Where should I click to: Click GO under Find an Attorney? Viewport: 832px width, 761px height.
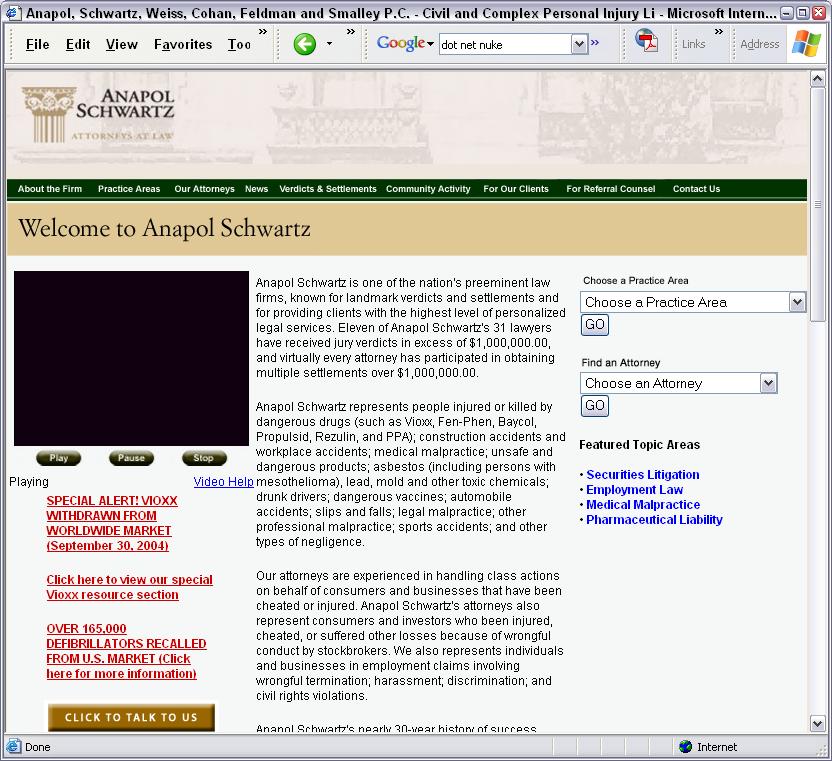coord(595,405)
